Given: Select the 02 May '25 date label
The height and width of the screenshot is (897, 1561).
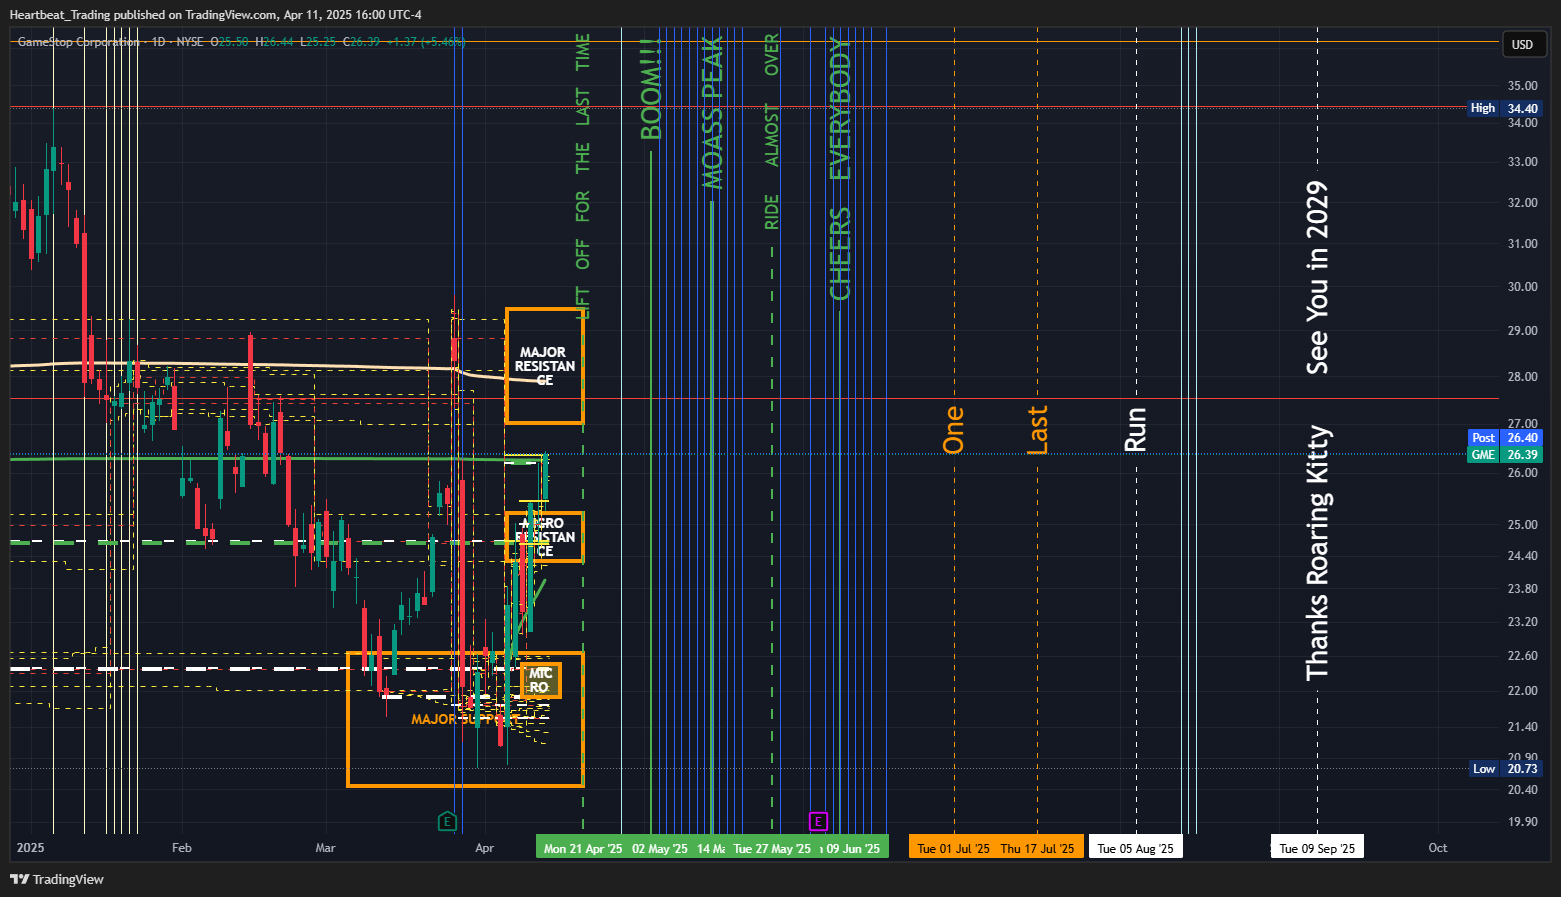Looking at the screenshot, I should tap(660, 848).
